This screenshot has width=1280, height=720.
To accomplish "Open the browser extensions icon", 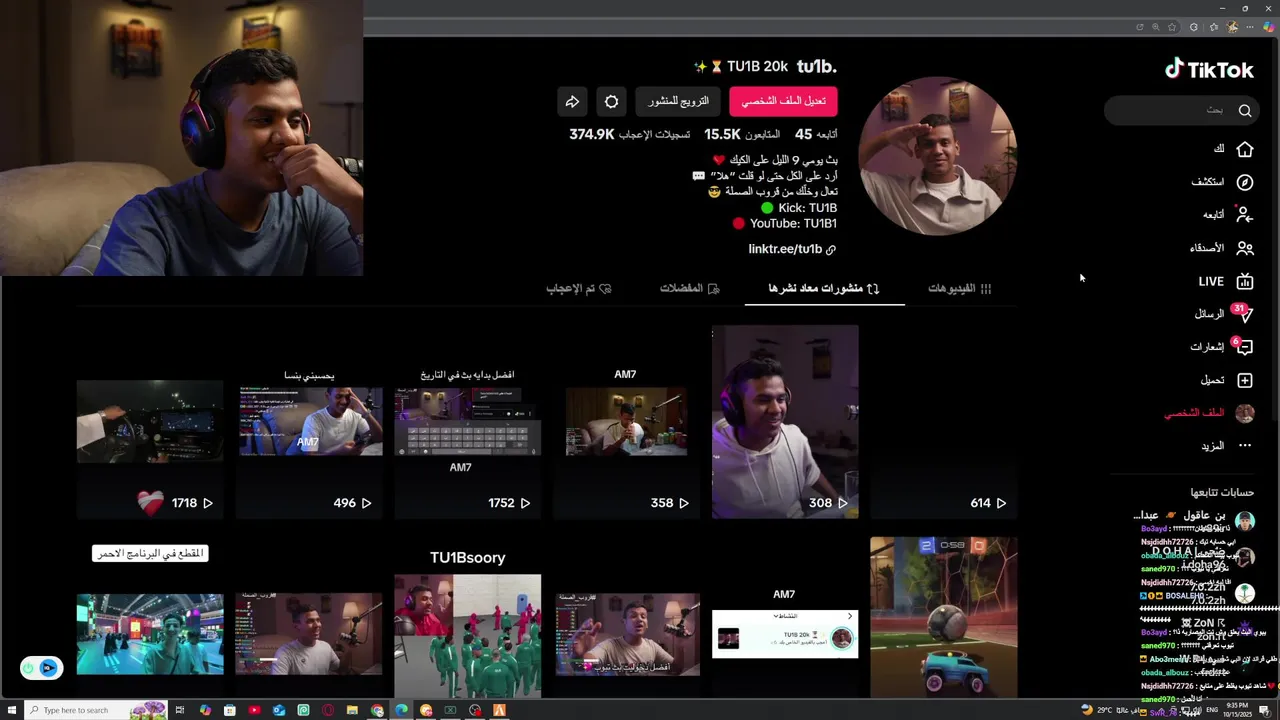I will click(x=1194, y=27).
